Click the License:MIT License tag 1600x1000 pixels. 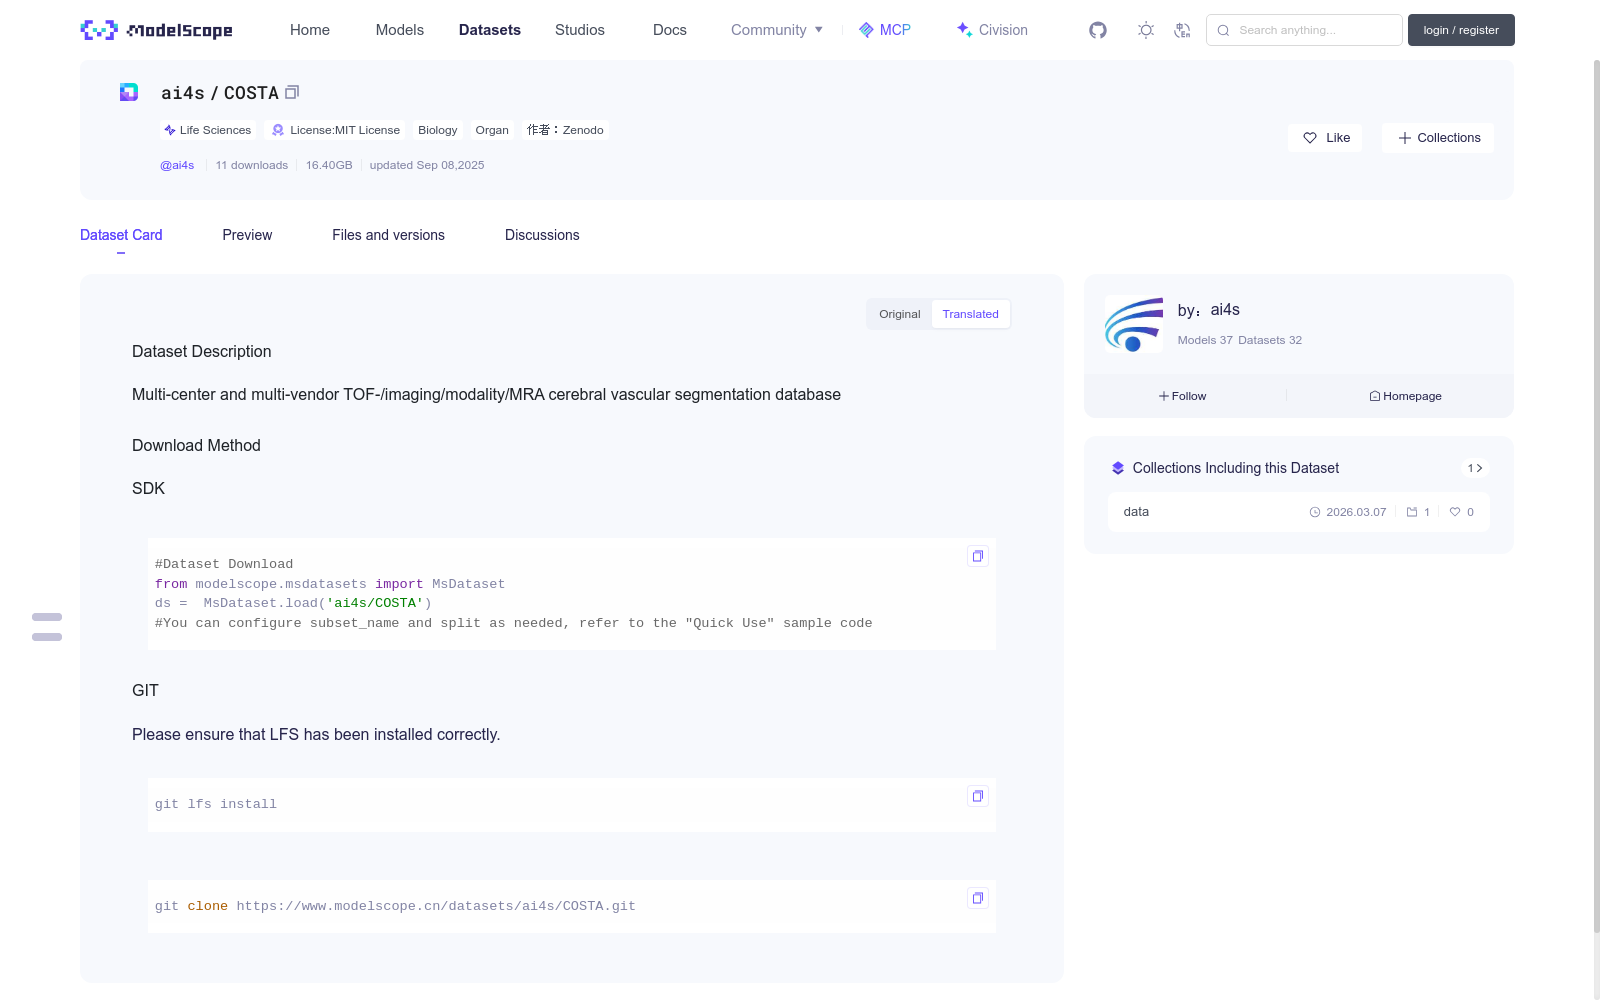pyautogui.click(x=336, y=130)
